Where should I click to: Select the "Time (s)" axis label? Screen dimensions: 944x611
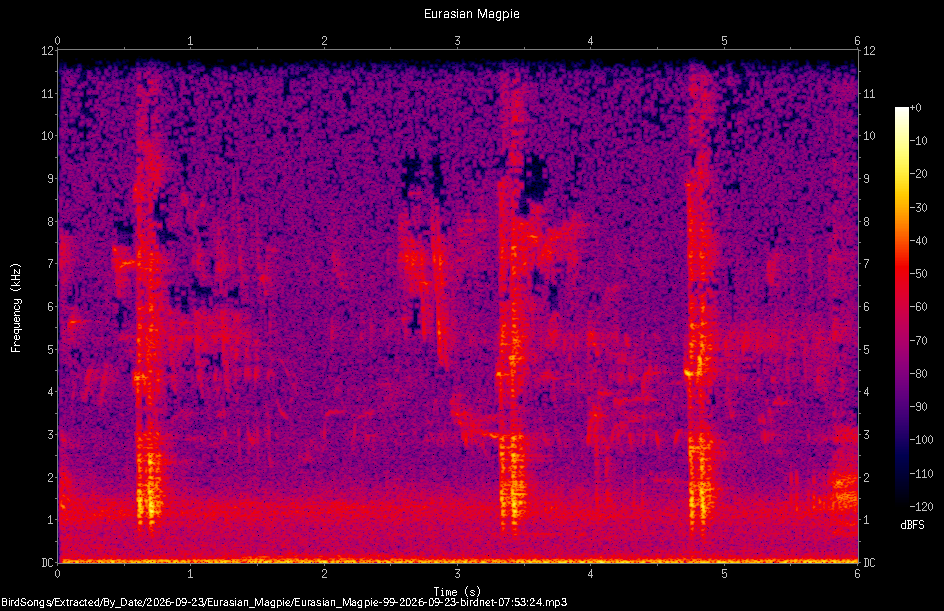pos(457,591)
